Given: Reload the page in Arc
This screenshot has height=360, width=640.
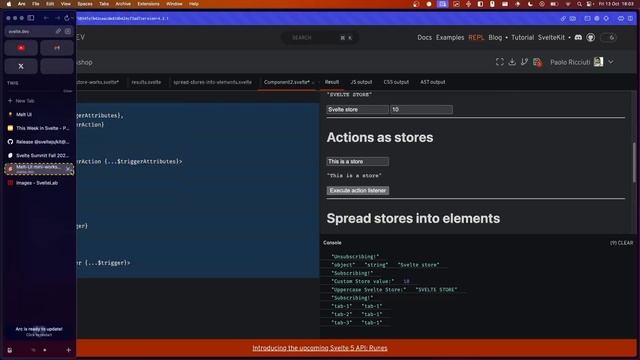Looking at the screenshot, I should point(67,18).
